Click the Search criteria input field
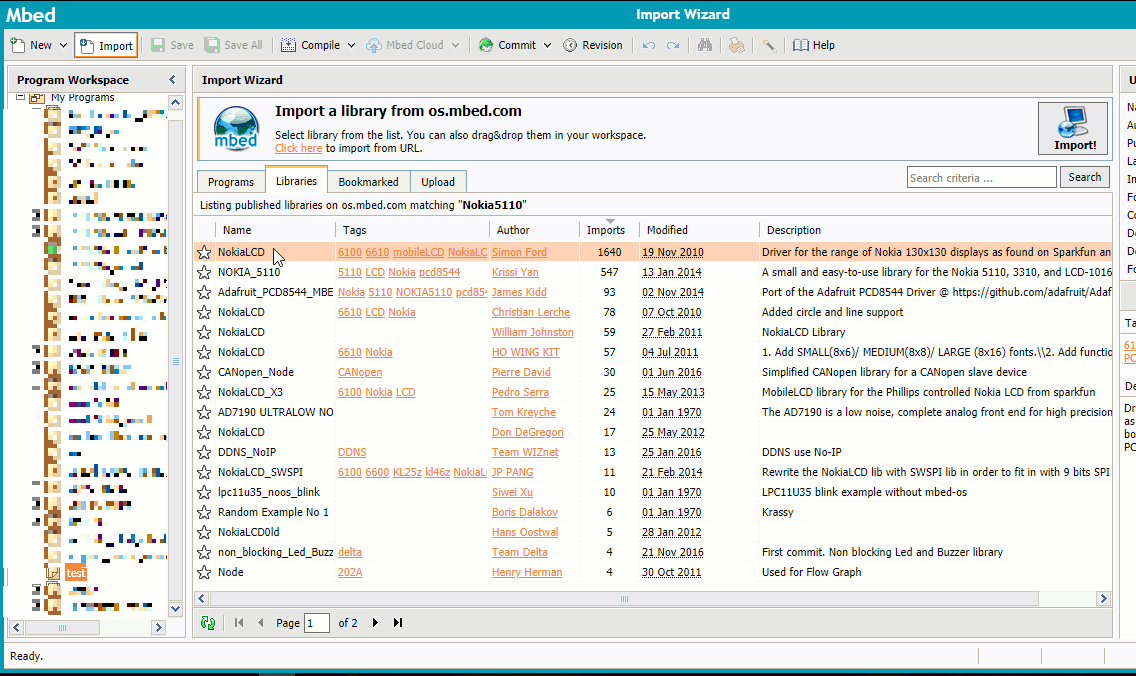This screenshot has height=676, width=1136. tap(981, 177)
